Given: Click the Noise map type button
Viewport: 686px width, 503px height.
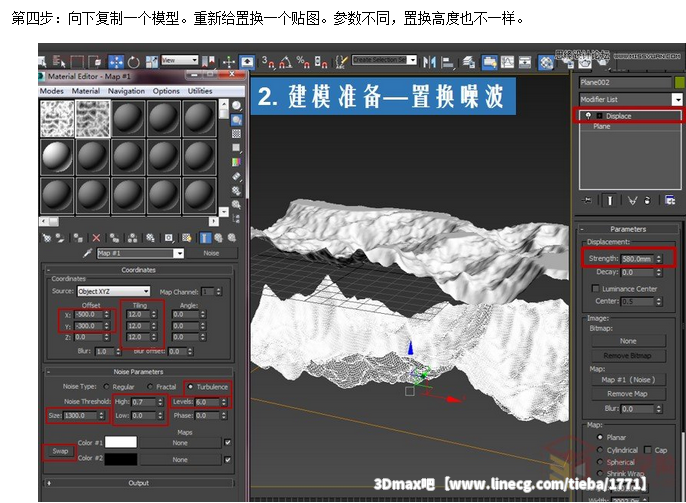Looking at the screenshot, I should (x=211, y=253).
